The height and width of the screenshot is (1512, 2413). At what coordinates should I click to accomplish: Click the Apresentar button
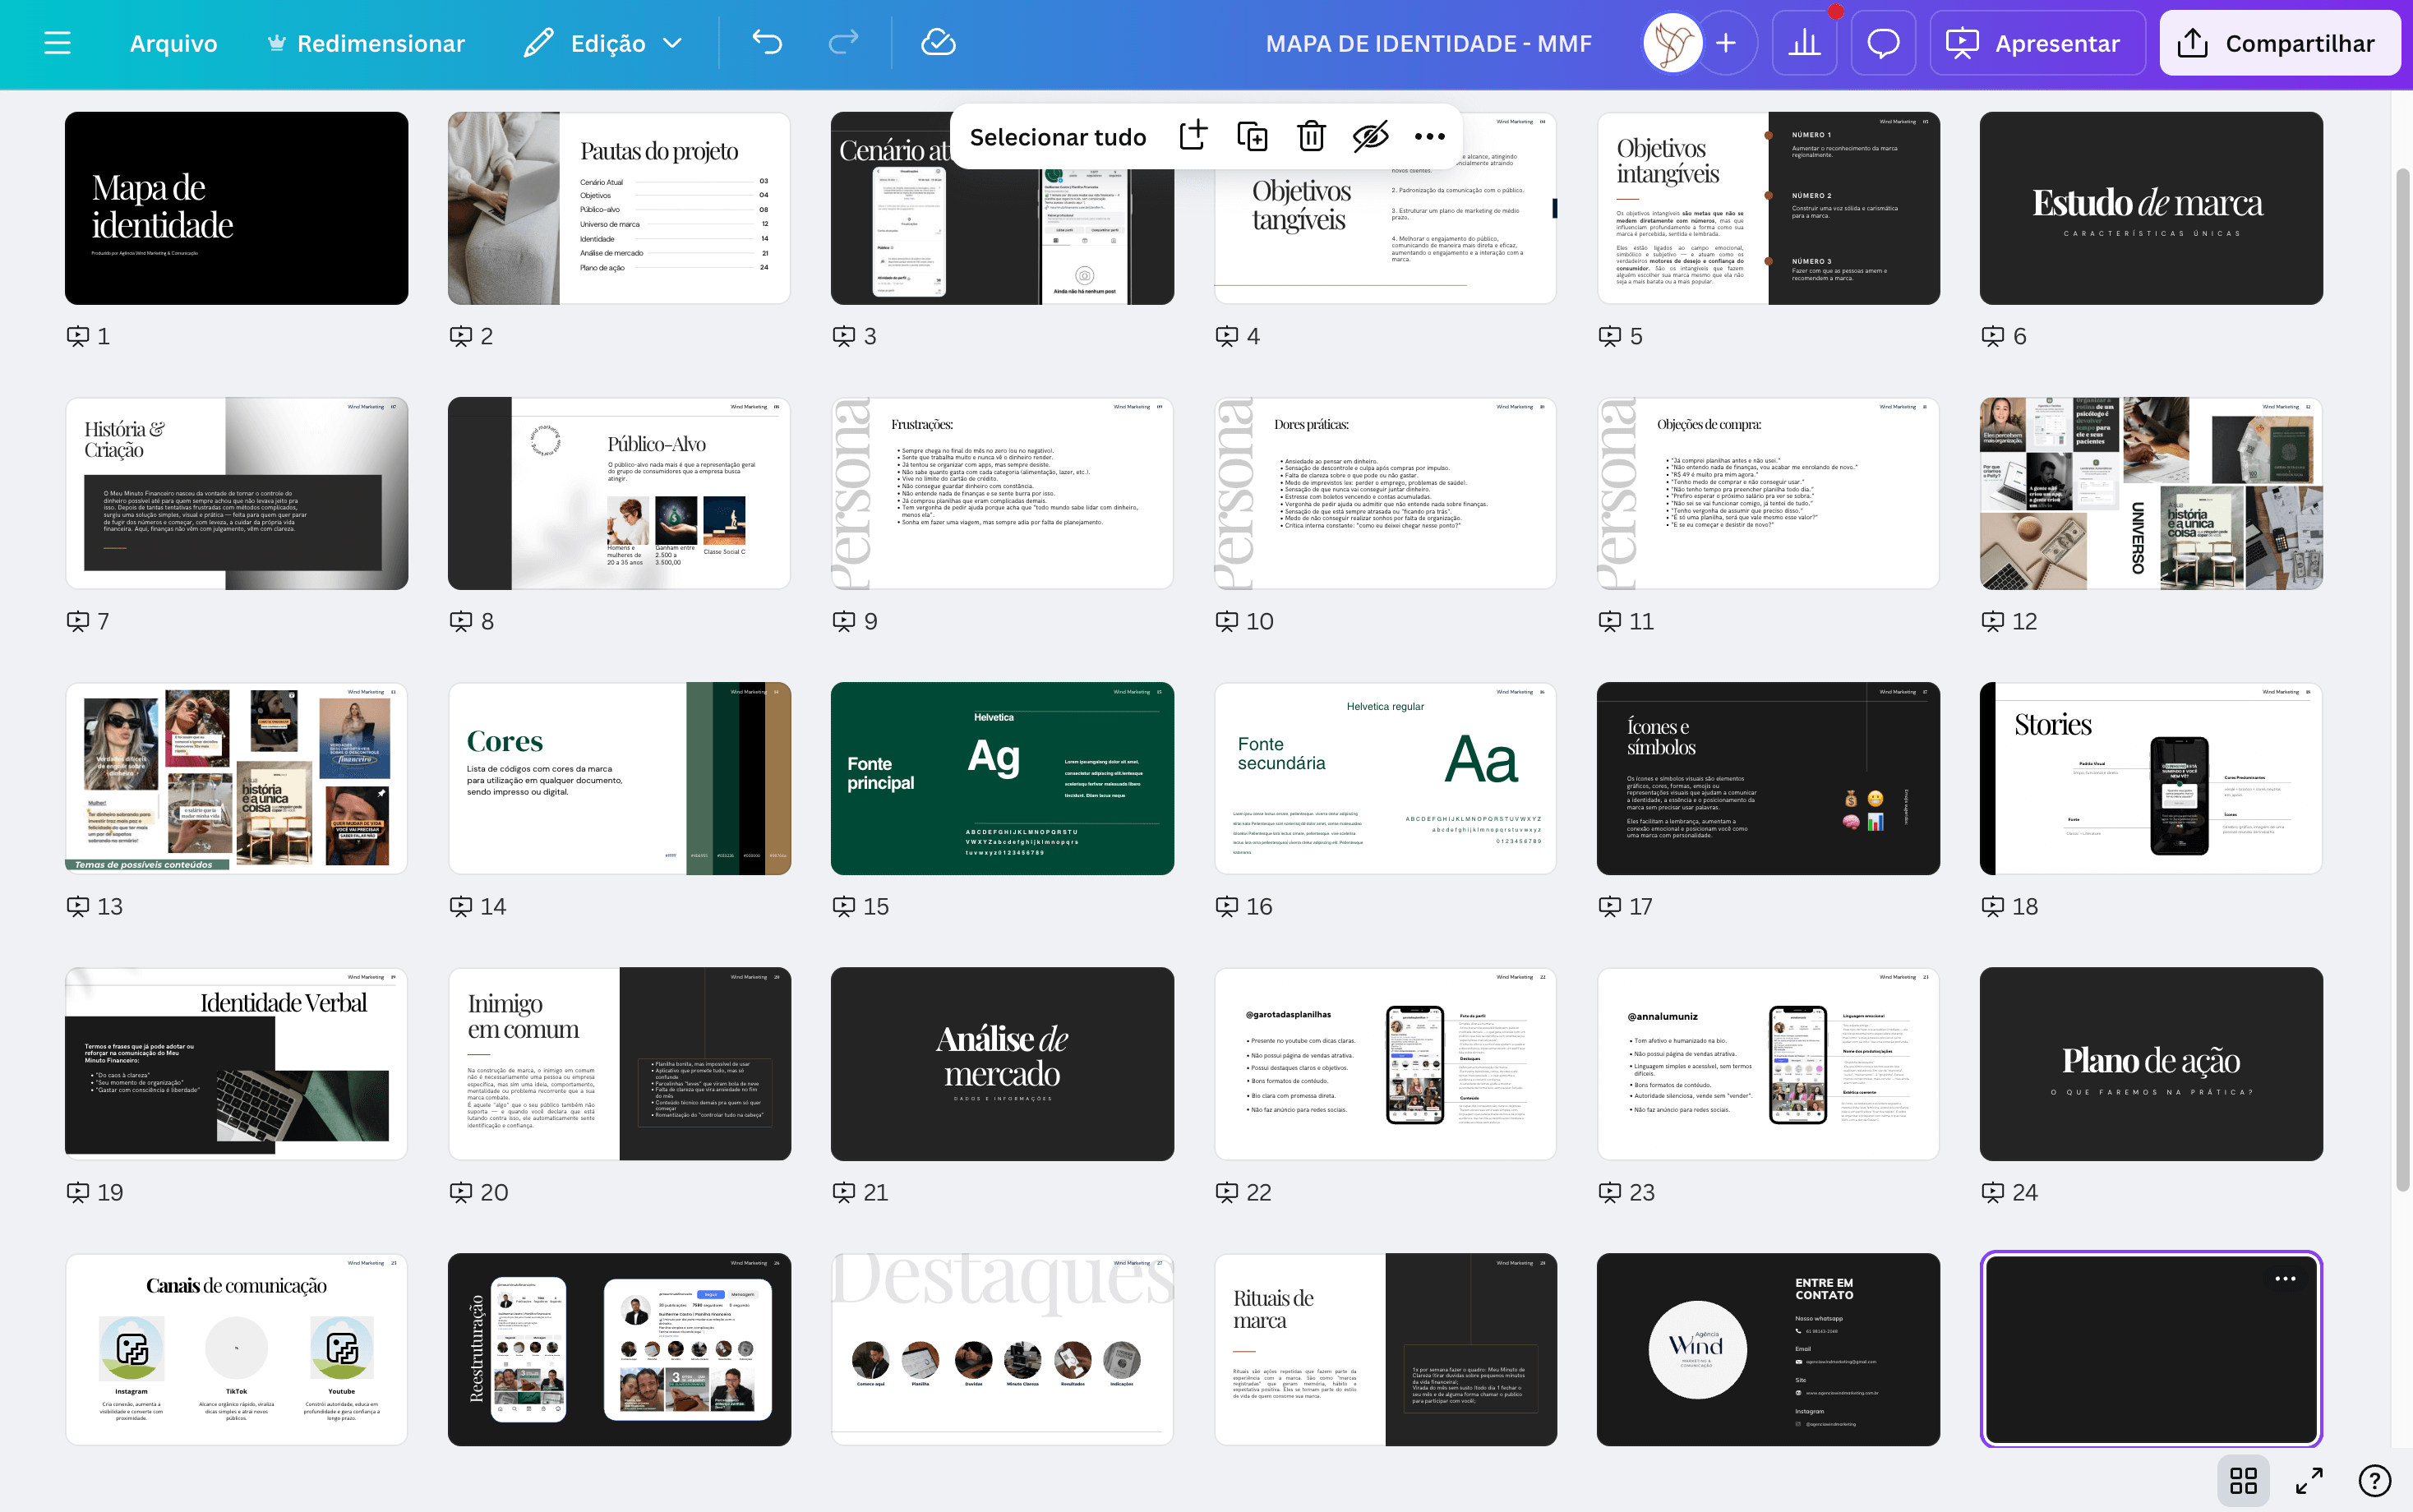click(x=2036, y=43)
